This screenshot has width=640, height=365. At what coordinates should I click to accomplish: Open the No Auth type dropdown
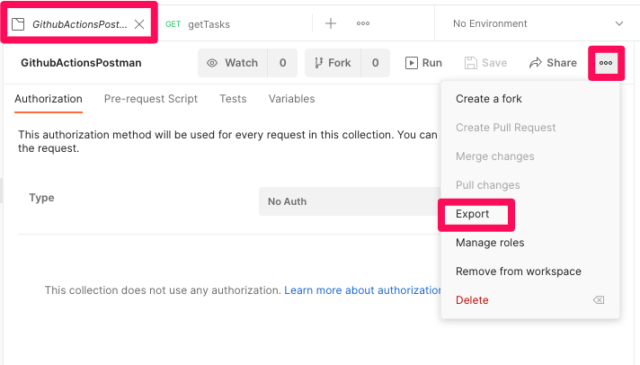[349, 201]
